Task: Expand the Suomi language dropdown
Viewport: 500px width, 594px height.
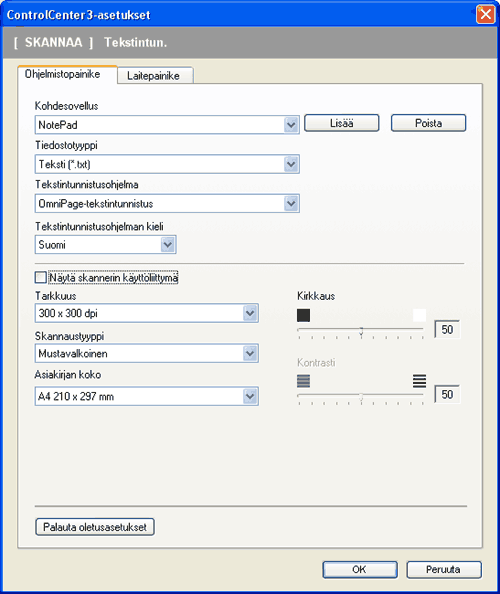Action: [105, 244]
